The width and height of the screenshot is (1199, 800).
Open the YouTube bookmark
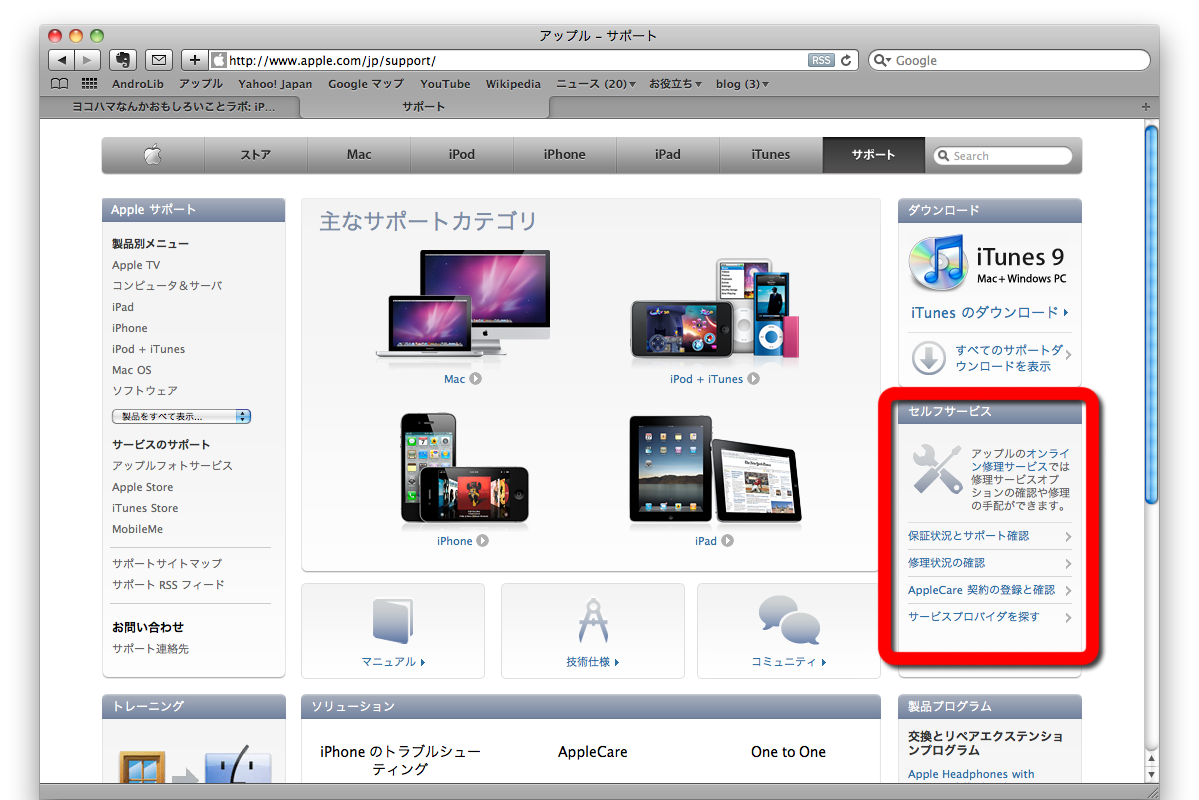coord(445,84)
